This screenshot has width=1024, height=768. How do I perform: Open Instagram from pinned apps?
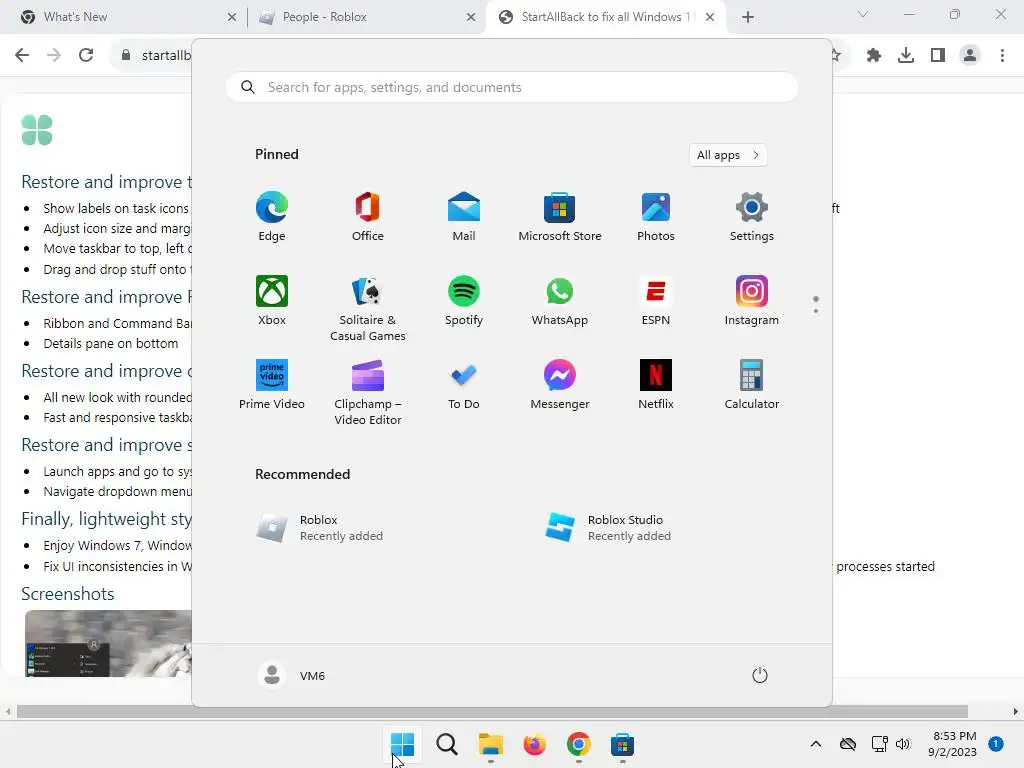752,300
